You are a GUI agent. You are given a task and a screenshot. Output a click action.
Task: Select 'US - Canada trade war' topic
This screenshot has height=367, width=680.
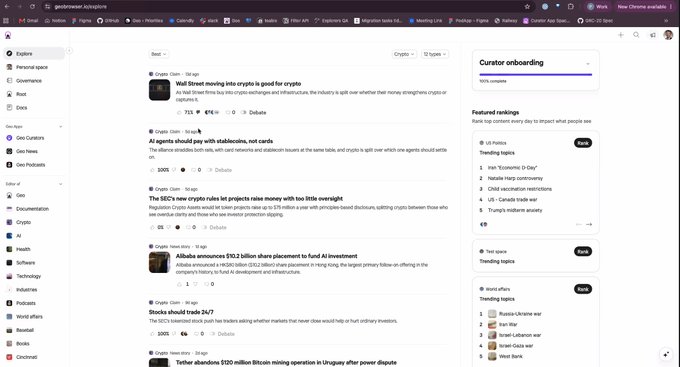pyautogui.click(x=512, y=200)
